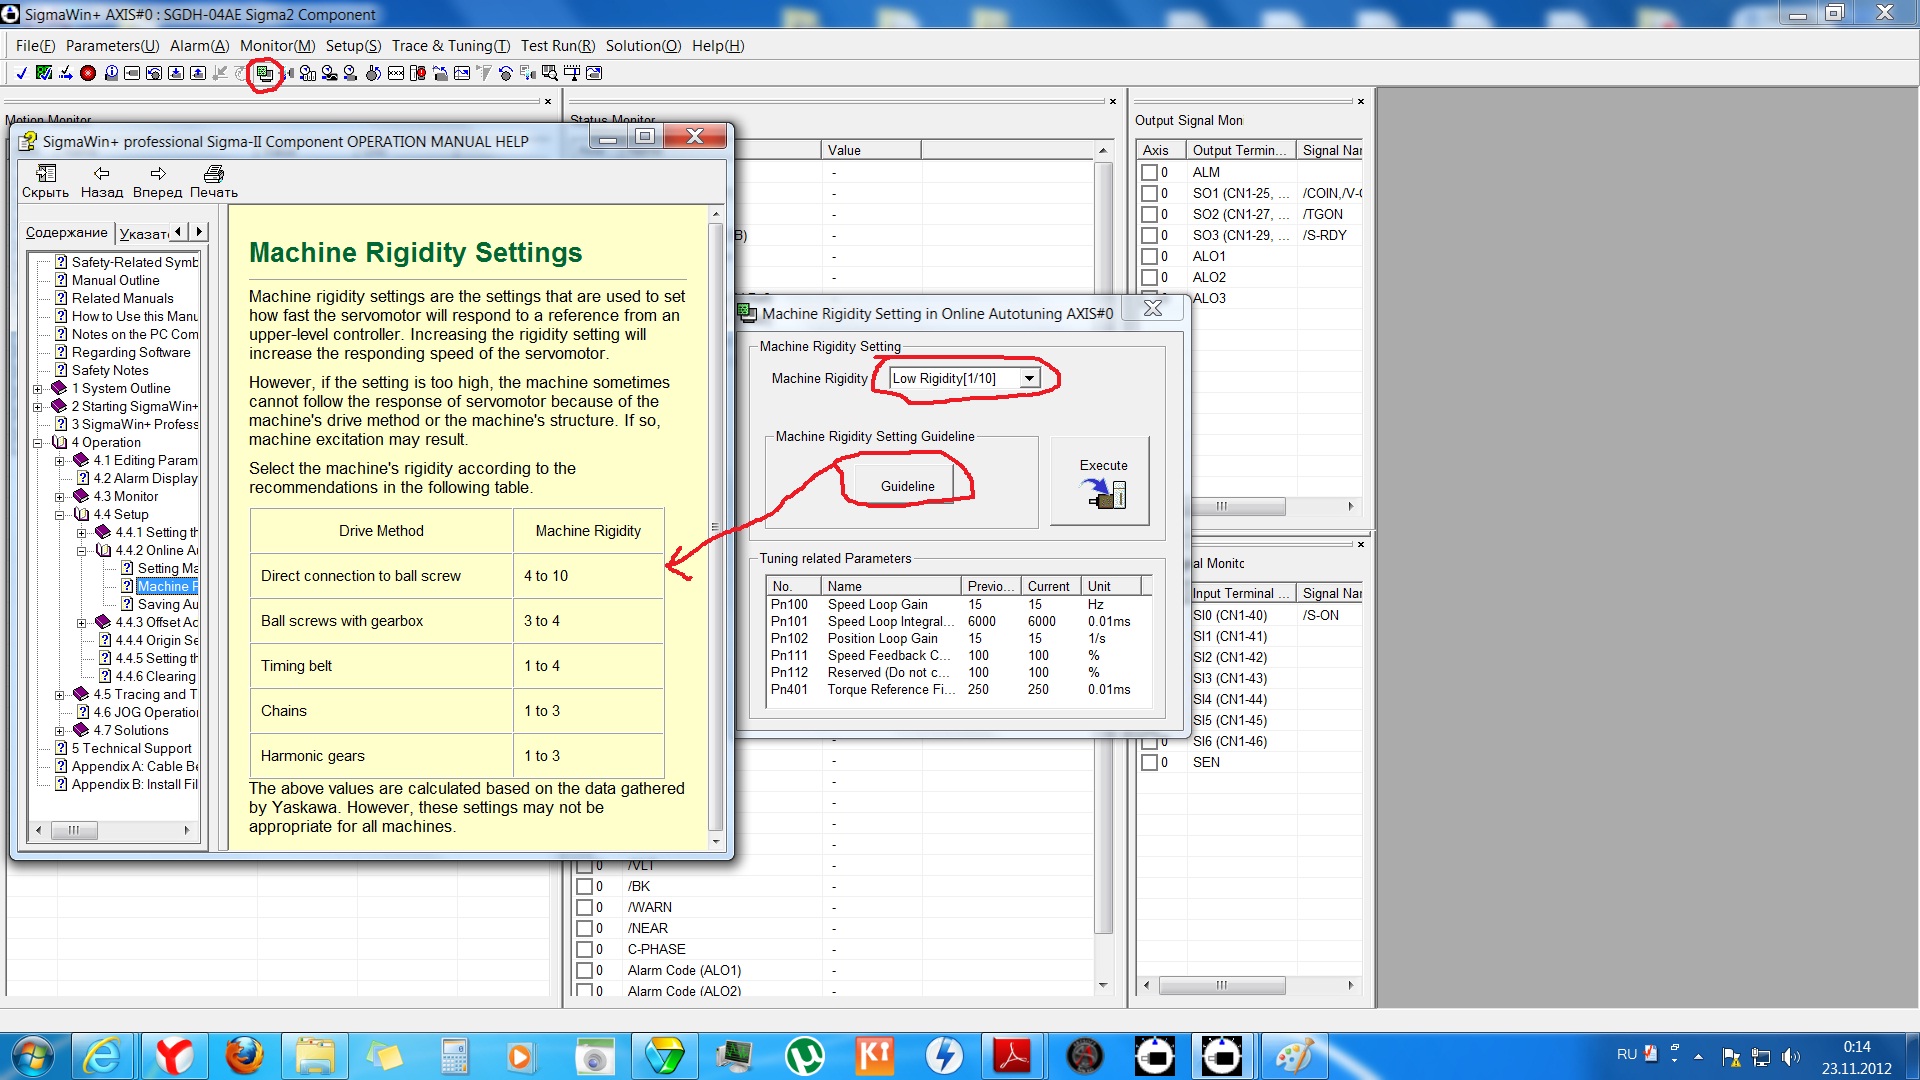
Task: Select the Содержание tab in help
Action: (x=66, y=233)
